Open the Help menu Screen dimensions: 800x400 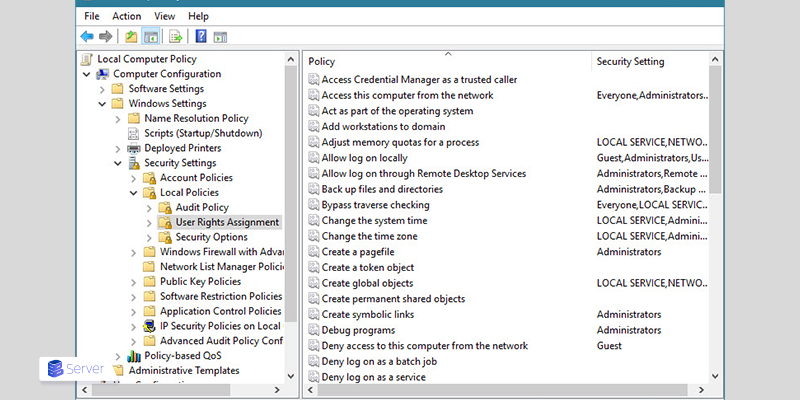(198, 16)
